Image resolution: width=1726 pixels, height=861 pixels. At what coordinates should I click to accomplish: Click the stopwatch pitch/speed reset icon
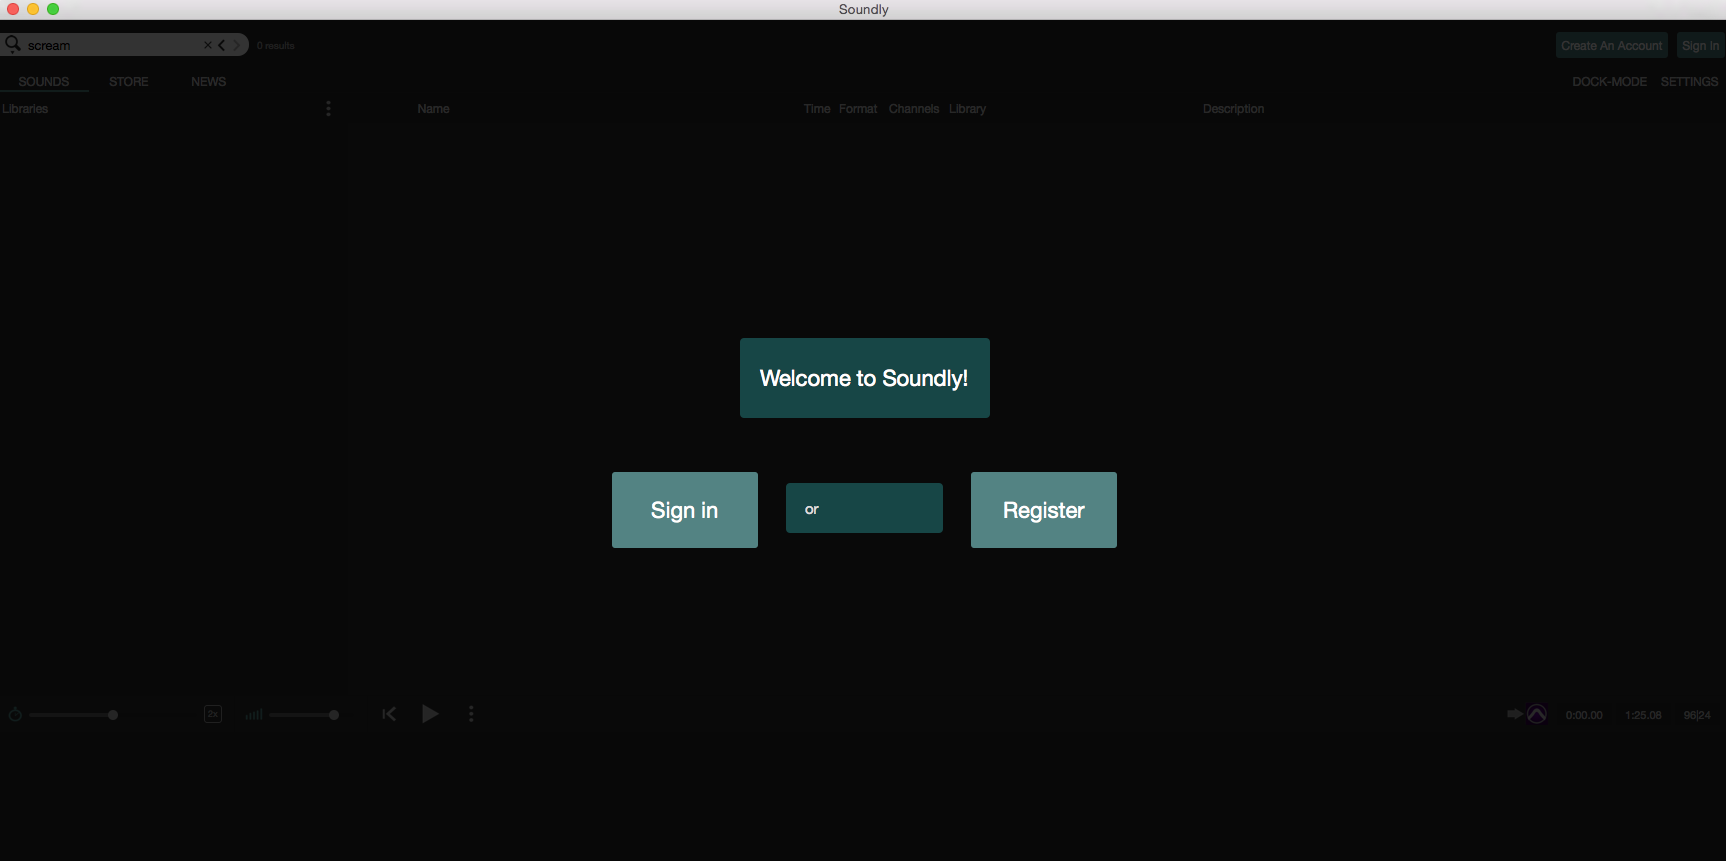pyautogui.click(x=15, y=714)
